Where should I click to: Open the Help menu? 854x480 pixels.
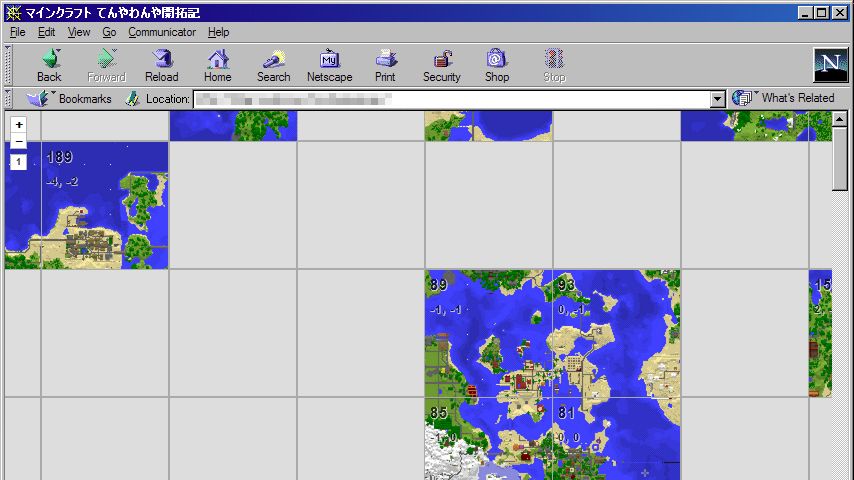(218, 32)
